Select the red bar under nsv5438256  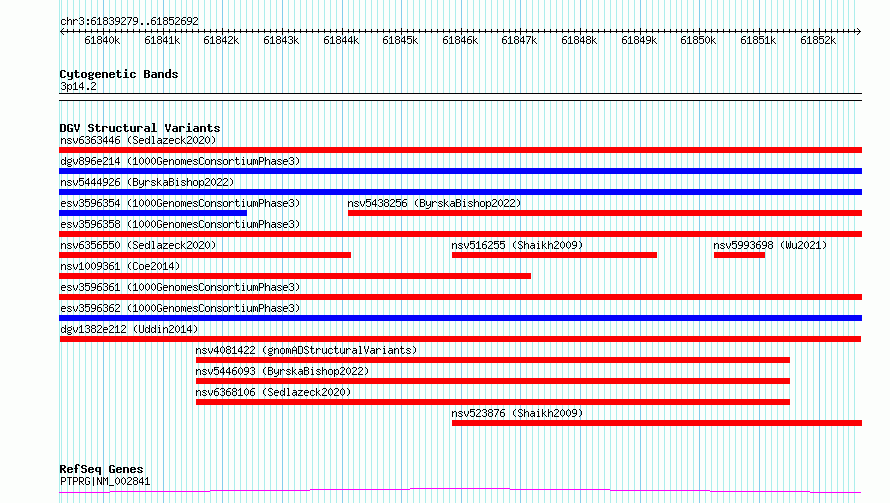coord(605,213)
